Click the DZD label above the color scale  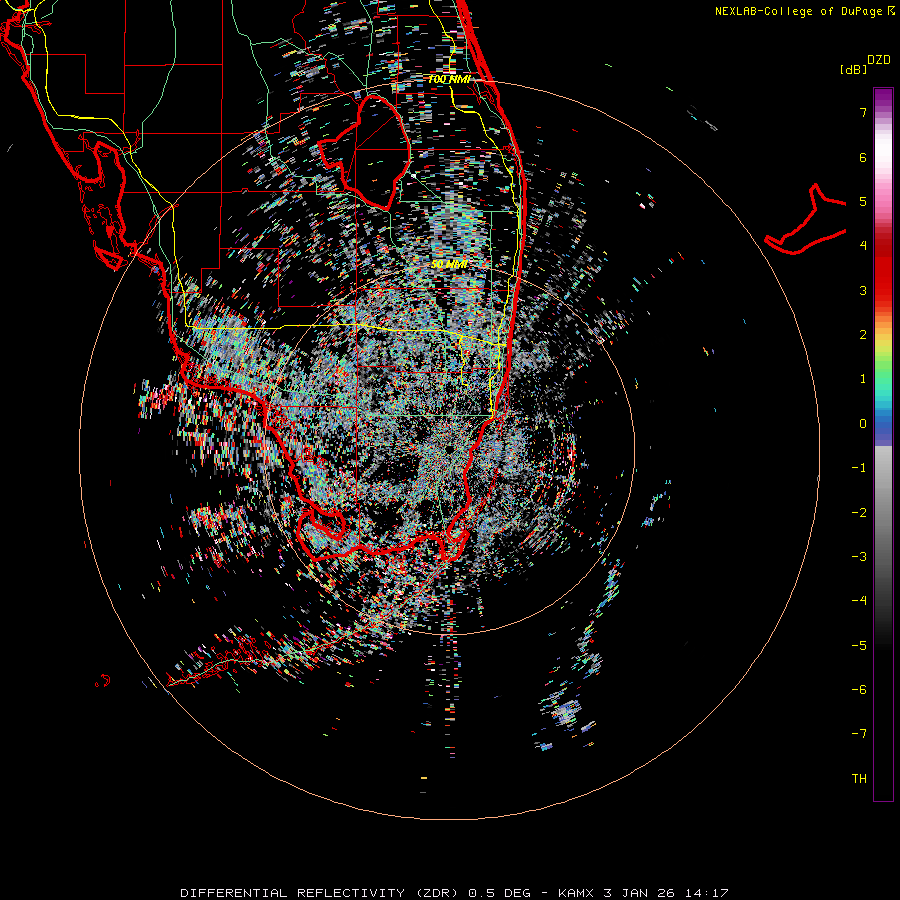[x=879, y=60]
